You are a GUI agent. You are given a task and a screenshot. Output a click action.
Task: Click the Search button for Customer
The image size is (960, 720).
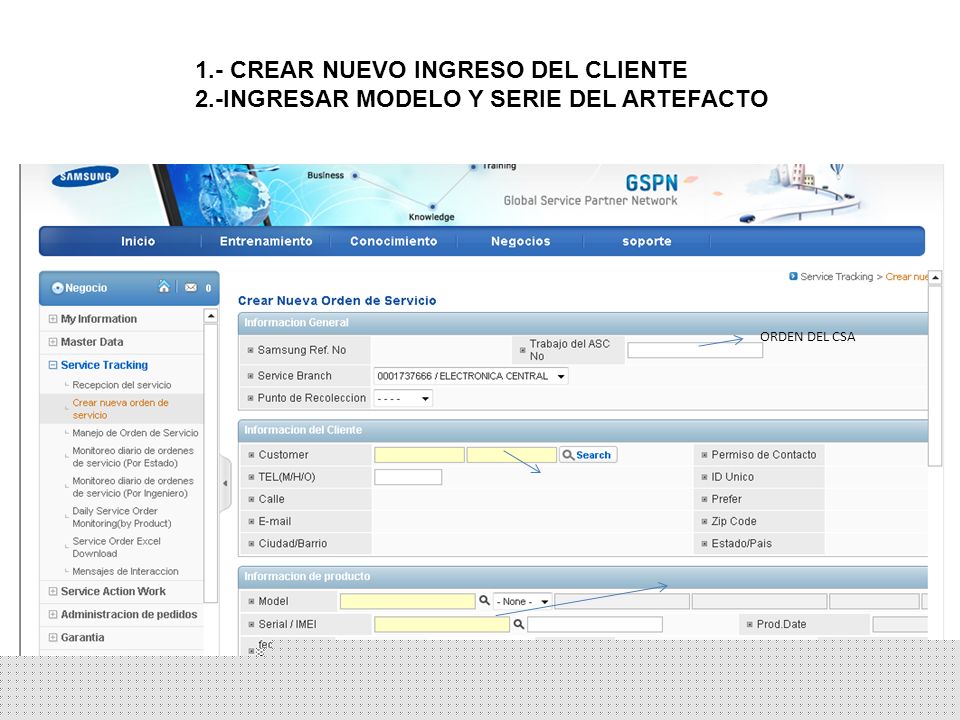point(588,455)
